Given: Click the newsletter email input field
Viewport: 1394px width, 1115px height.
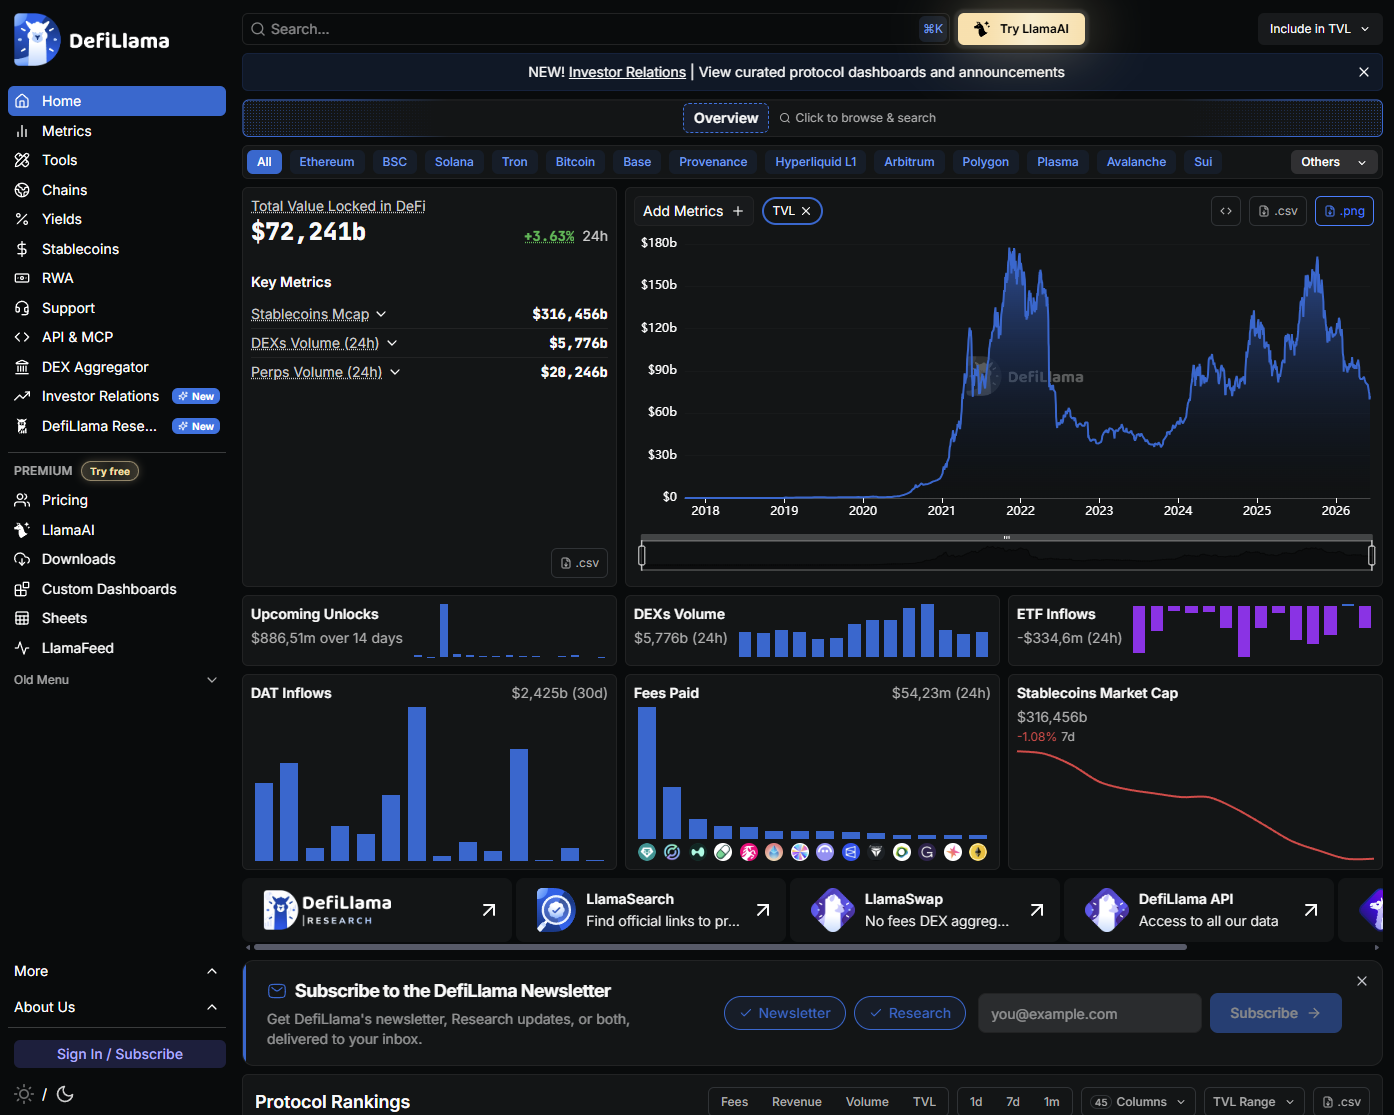Looking at the screenshot, I should pos(1090,1013).
